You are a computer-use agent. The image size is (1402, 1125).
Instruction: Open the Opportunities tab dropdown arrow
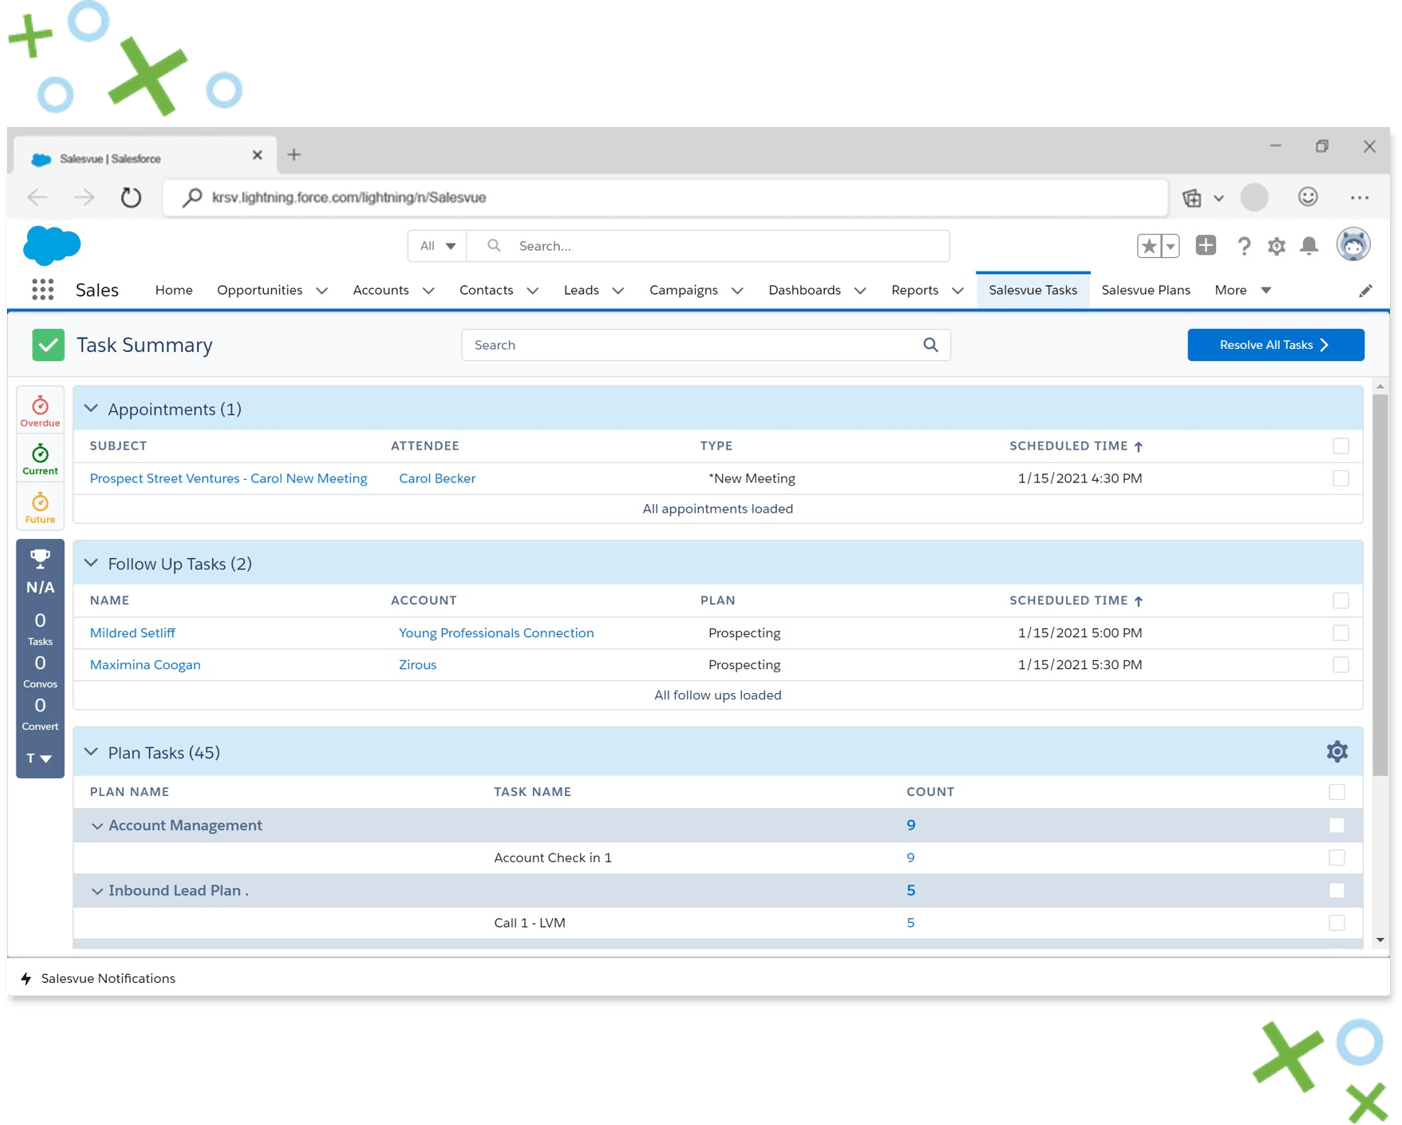pyautogui.click(x=322, y=291)
